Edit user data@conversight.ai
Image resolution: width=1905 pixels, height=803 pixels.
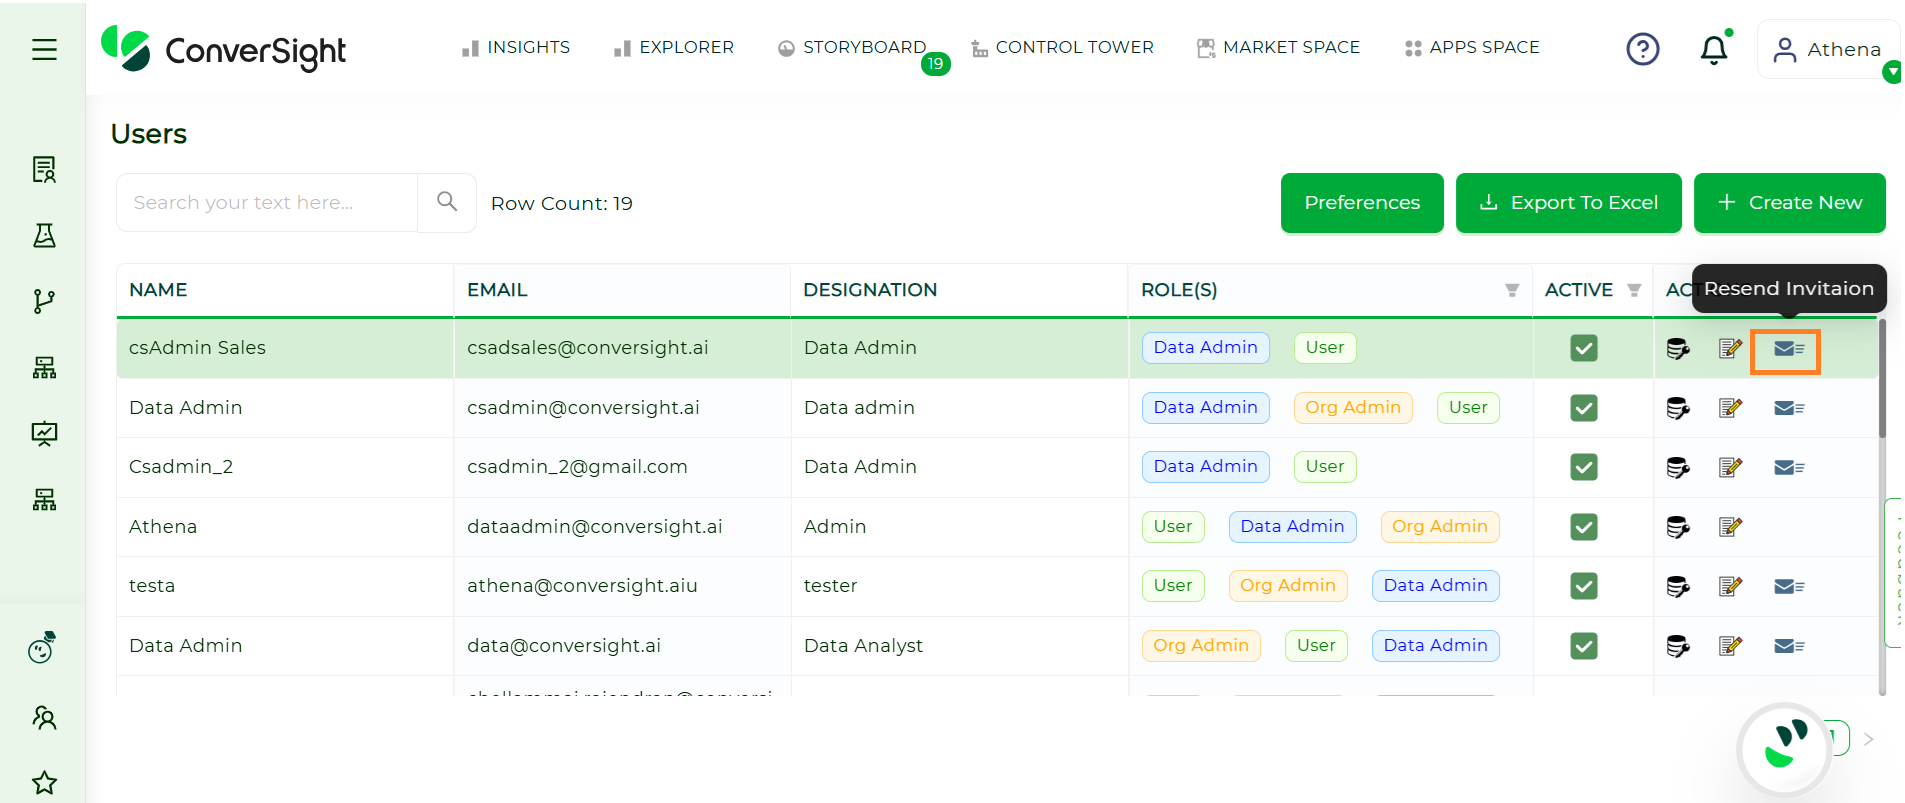click(1730, 646)
